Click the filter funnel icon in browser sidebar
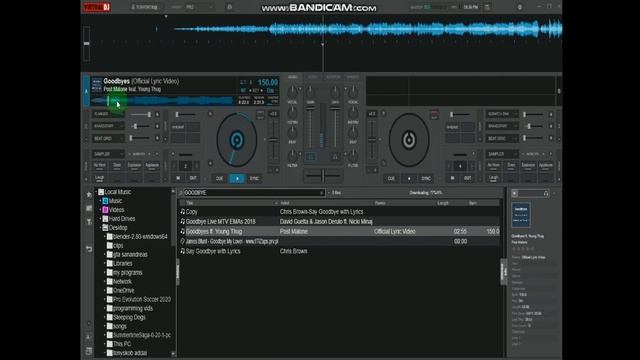This screenshot has width=640, height=360. (89, 222)
